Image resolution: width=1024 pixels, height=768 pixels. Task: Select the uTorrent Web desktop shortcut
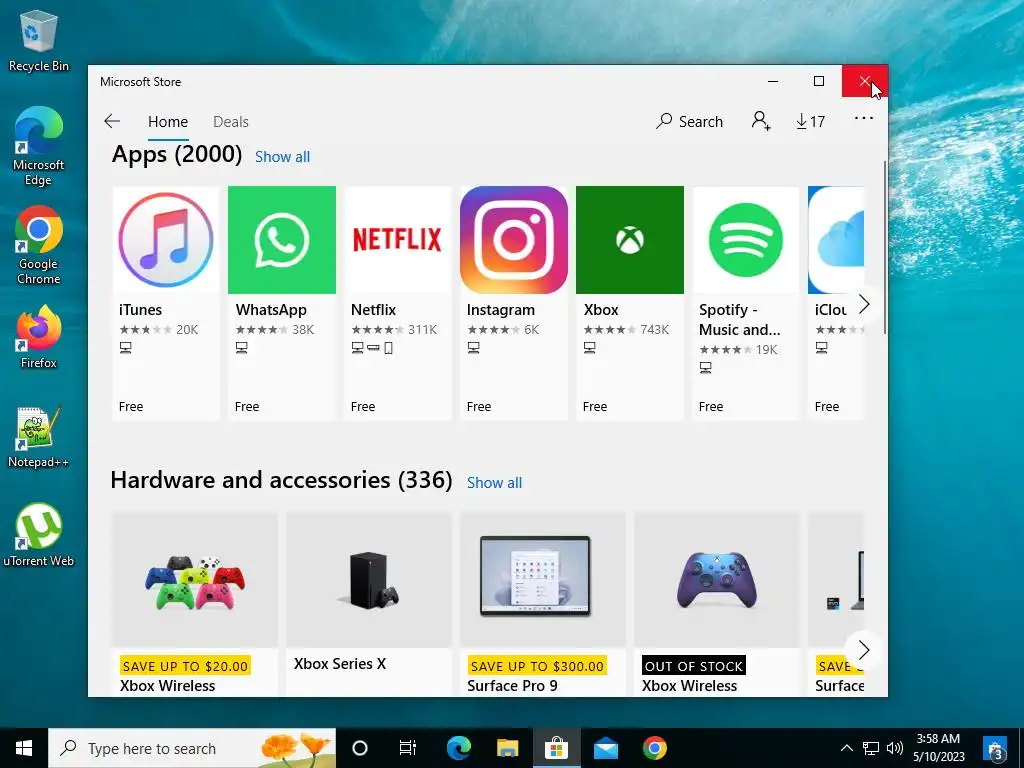pos(39,535)
